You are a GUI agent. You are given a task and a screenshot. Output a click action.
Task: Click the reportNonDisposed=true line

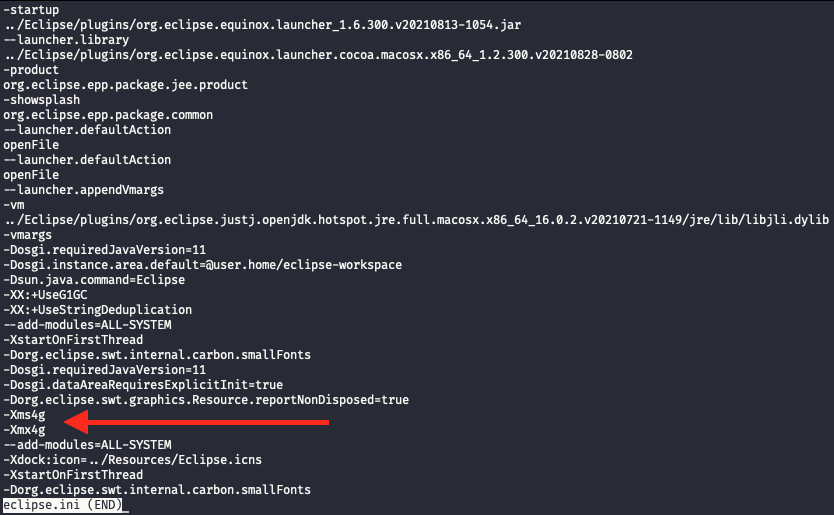(x=206, y=400)
